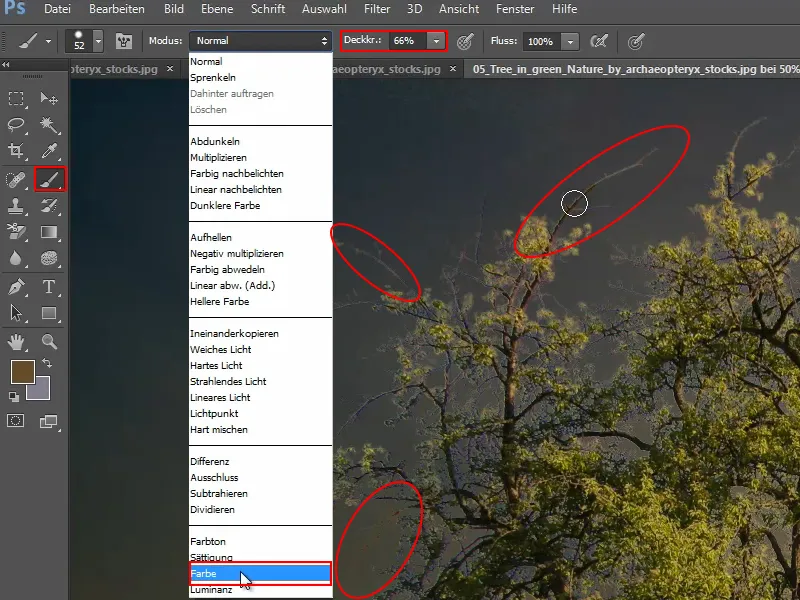Choose blend mode Farbe
This screenshot has height=600, width=800.
coord(260,573)
